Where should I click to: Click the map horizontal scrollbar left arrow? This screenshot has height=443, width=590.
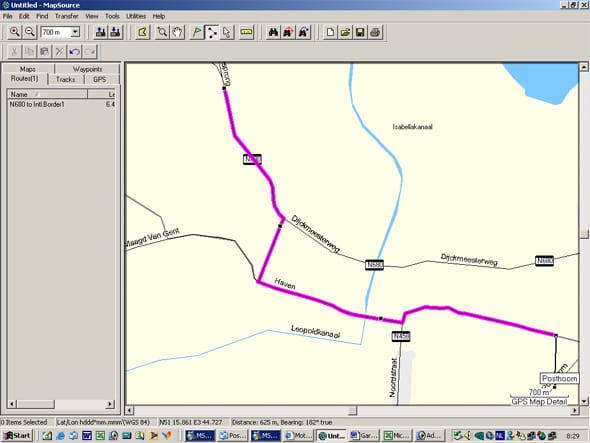tap(129, 410)
